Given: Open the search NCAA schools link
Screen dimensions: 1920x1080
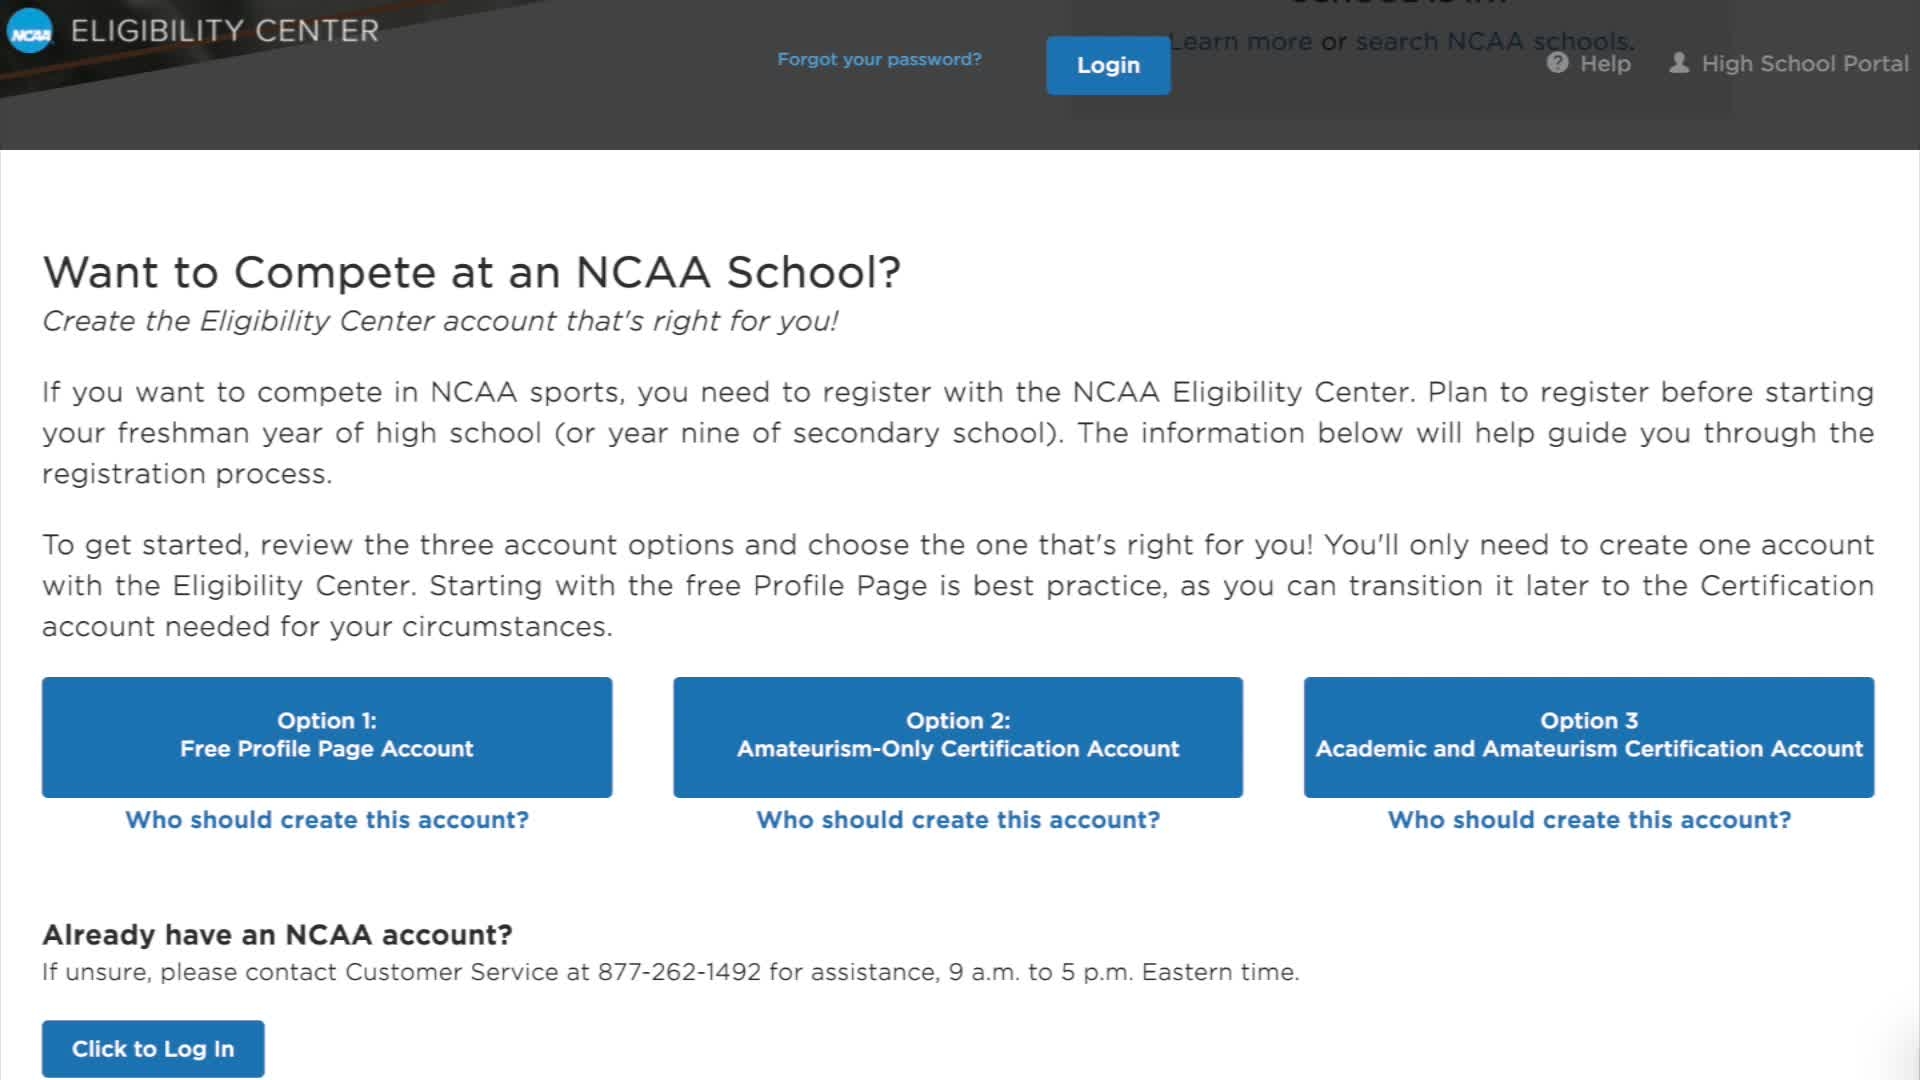Looking at the screenshot, I should pos(1494,42).
